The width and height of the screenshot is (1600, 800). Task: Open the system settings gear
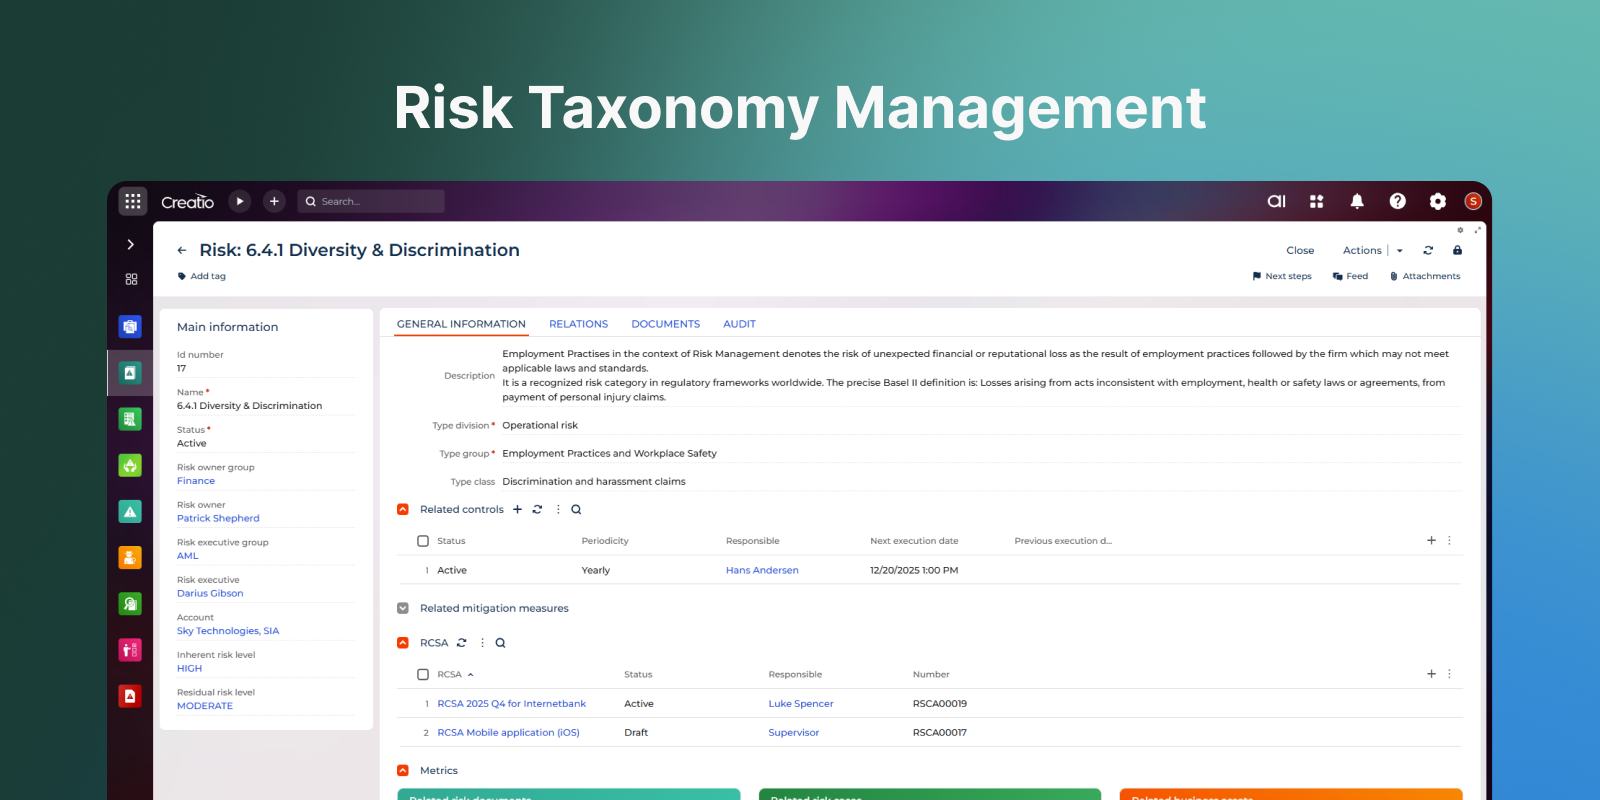point(1438,201)
